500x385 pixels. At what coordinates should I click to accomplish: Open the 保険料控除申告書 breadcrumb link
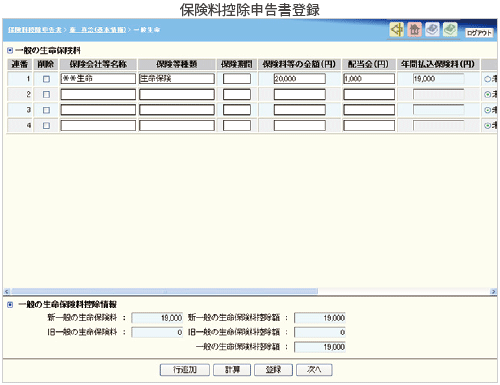click(35, 30)
